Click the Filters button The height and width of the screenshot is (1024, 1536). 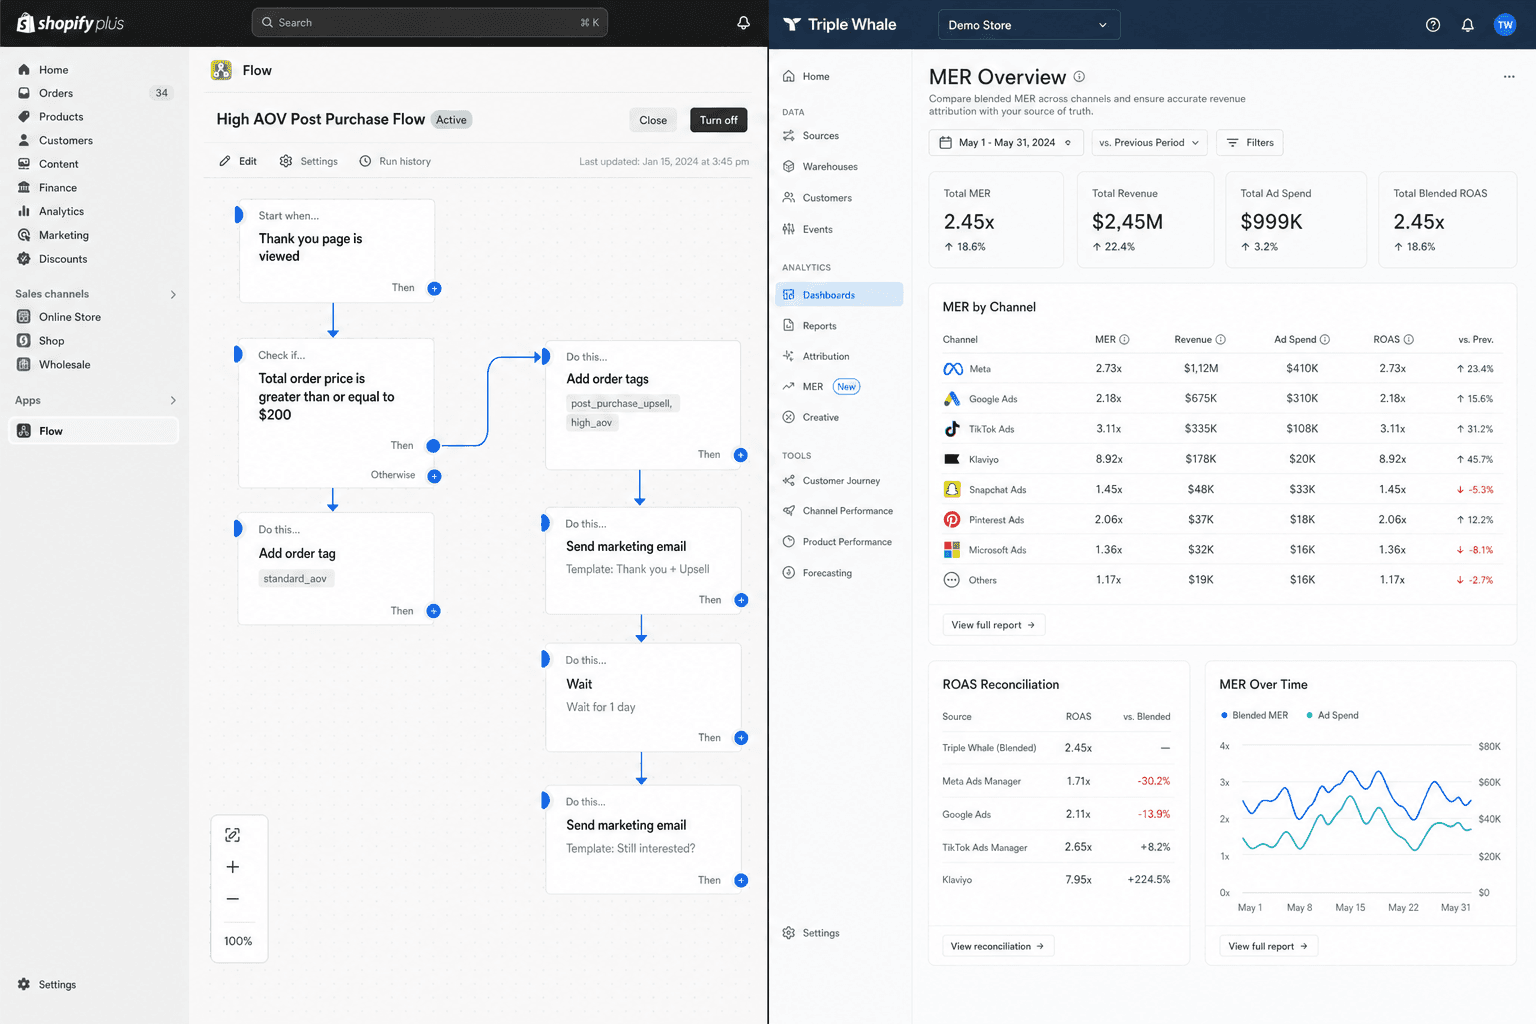coord(1250,143)
